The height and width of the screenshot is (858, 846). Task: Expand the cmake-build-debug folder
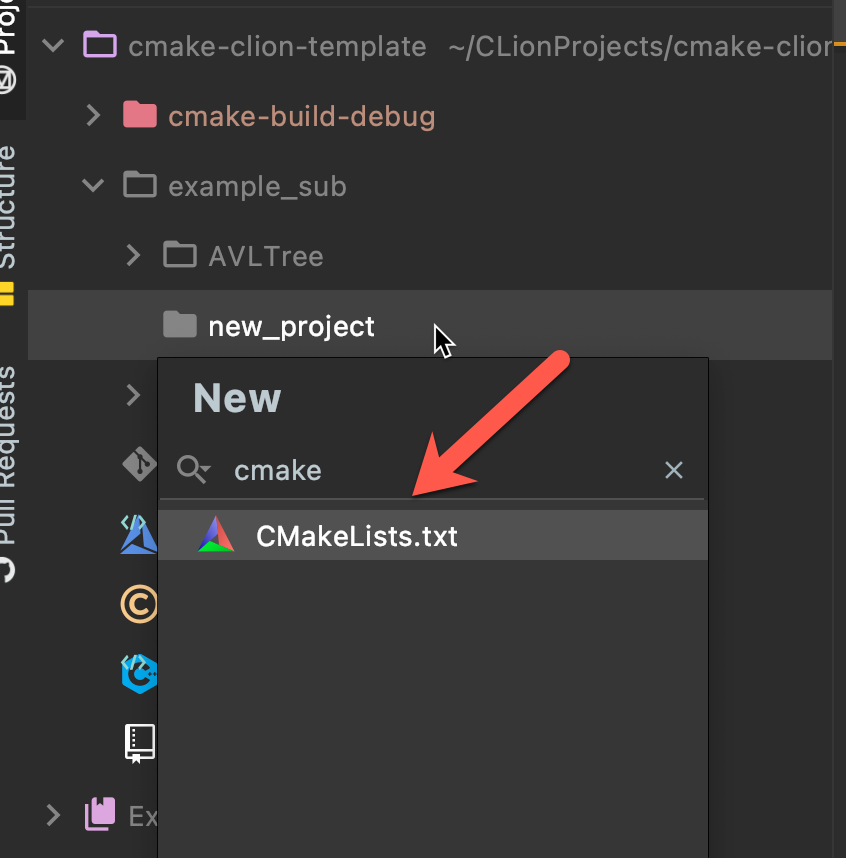[x=94, y=115]
